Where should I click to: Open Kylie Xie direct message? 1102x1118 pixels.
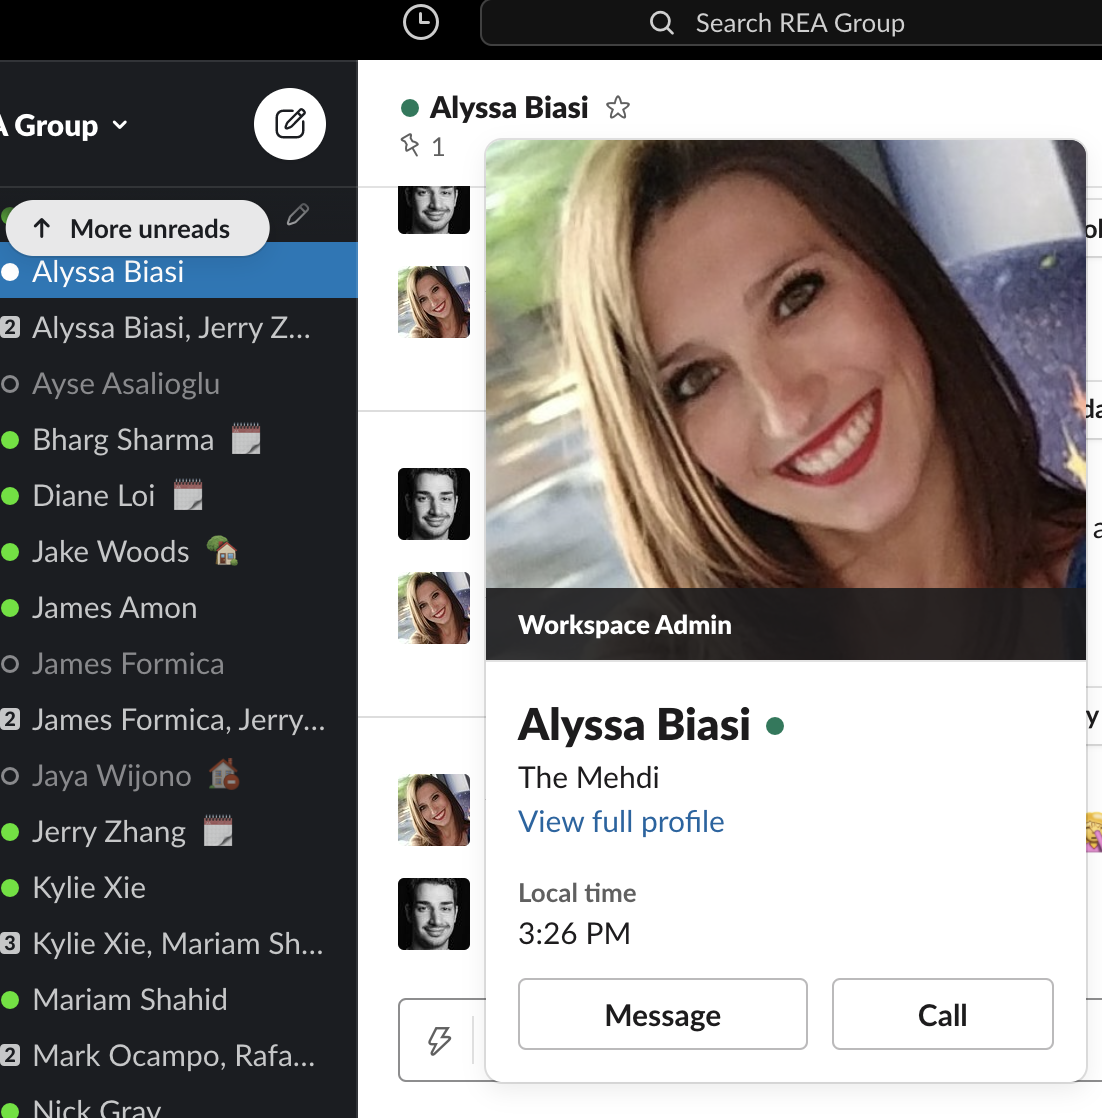179,887
